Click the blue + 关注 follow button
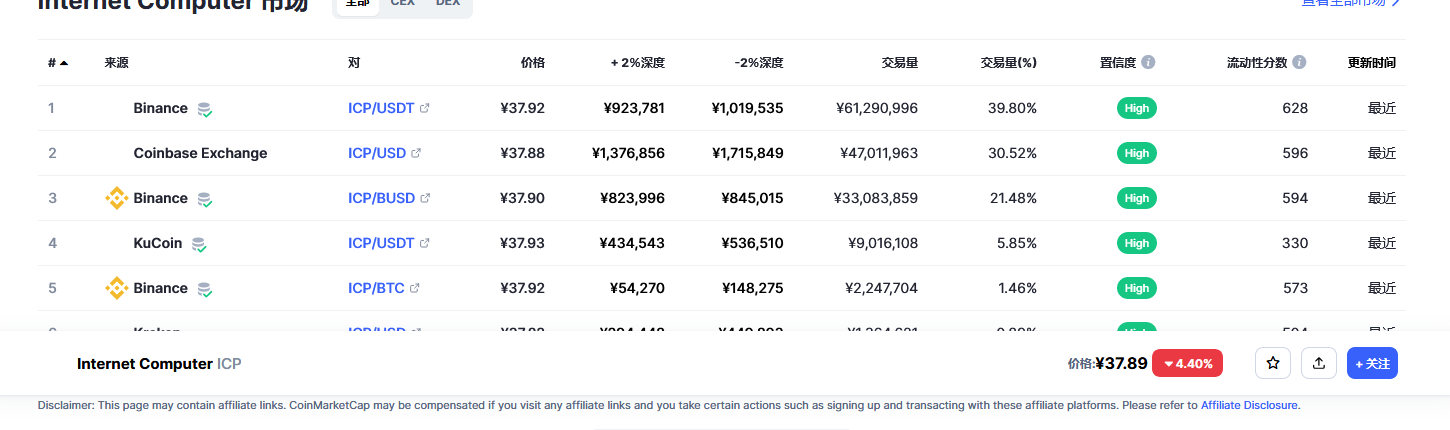 tap(1372, 363)
